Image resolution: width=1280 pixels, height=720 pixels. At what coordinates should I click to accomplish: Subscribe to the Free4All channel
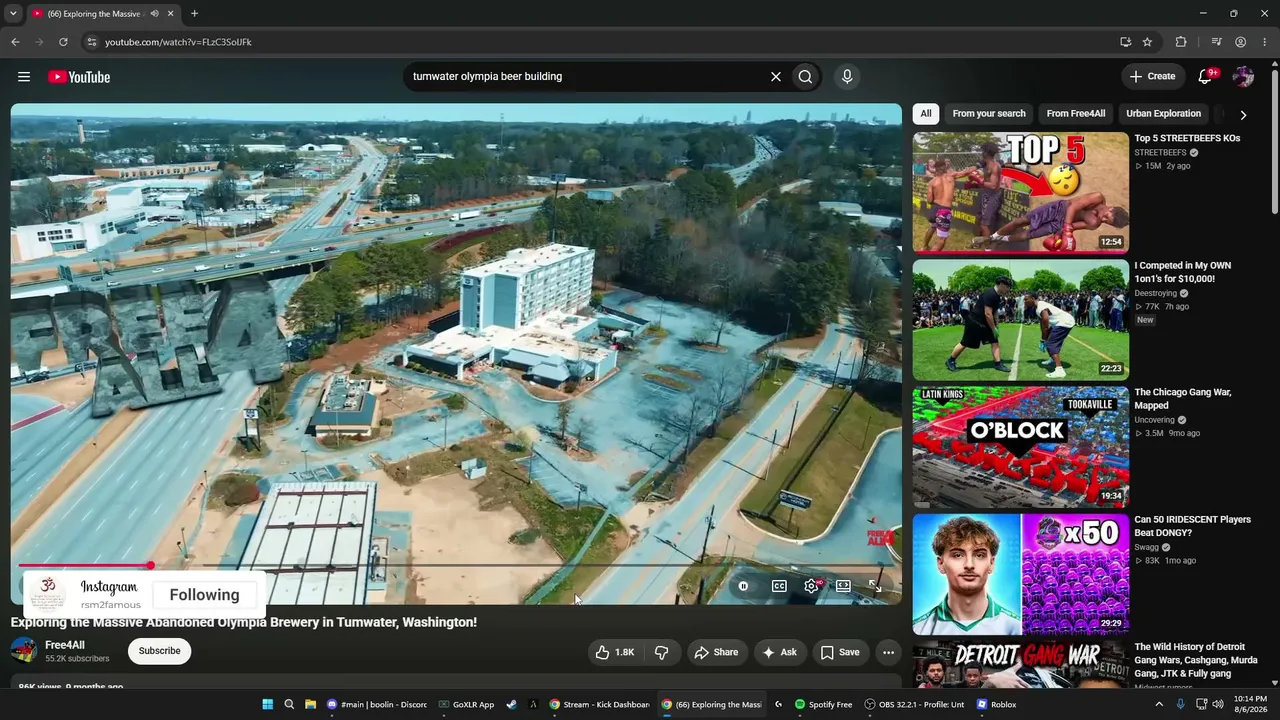pos(160,651)
